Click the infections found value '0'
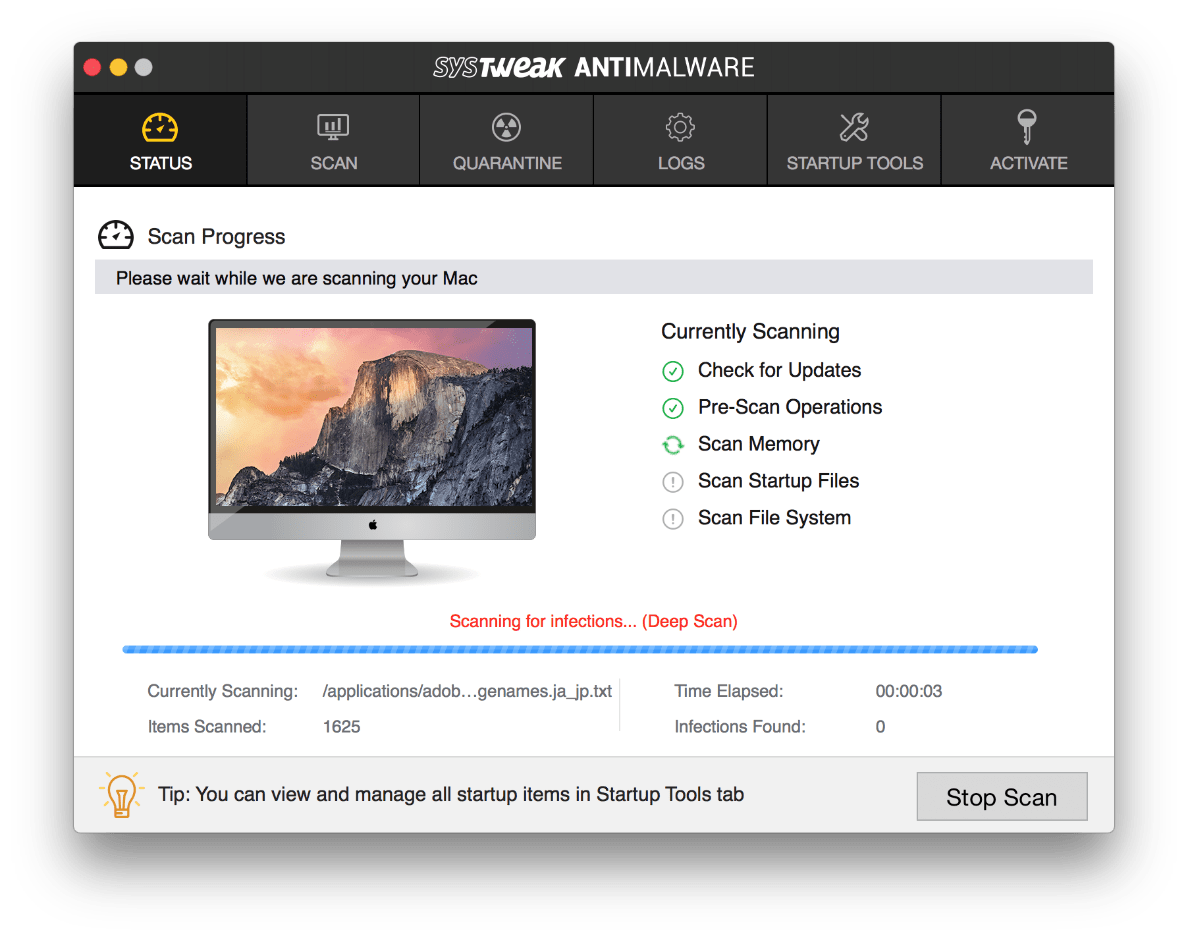The width and height of the screenshot is (1188, 938). click(880, 727)
